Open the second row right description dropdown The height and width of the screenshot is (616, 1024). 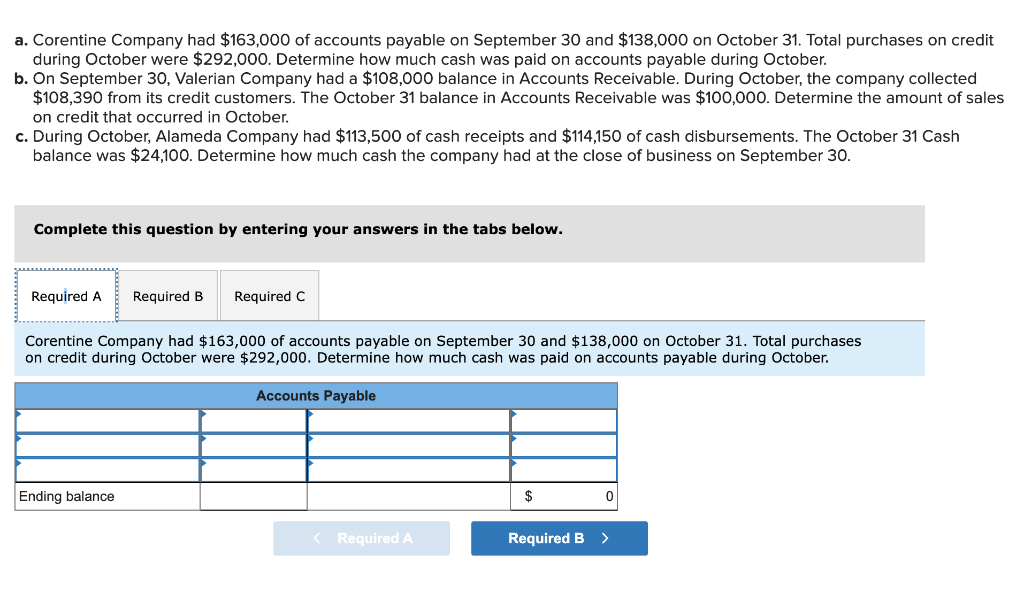pos(407,445)
